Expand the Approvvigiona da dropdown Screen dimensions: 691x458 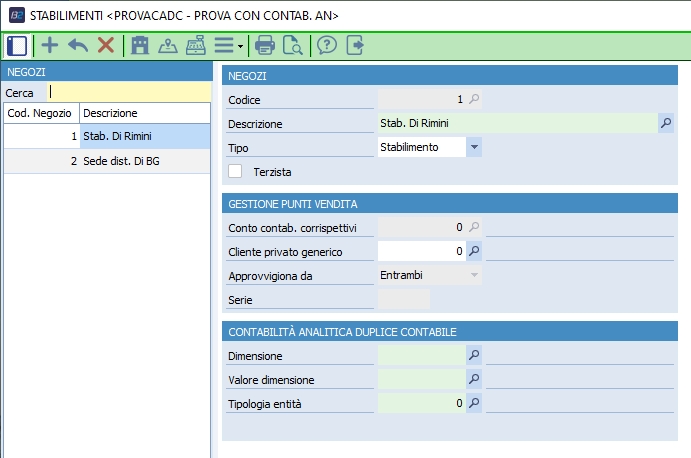coord(474,275)
